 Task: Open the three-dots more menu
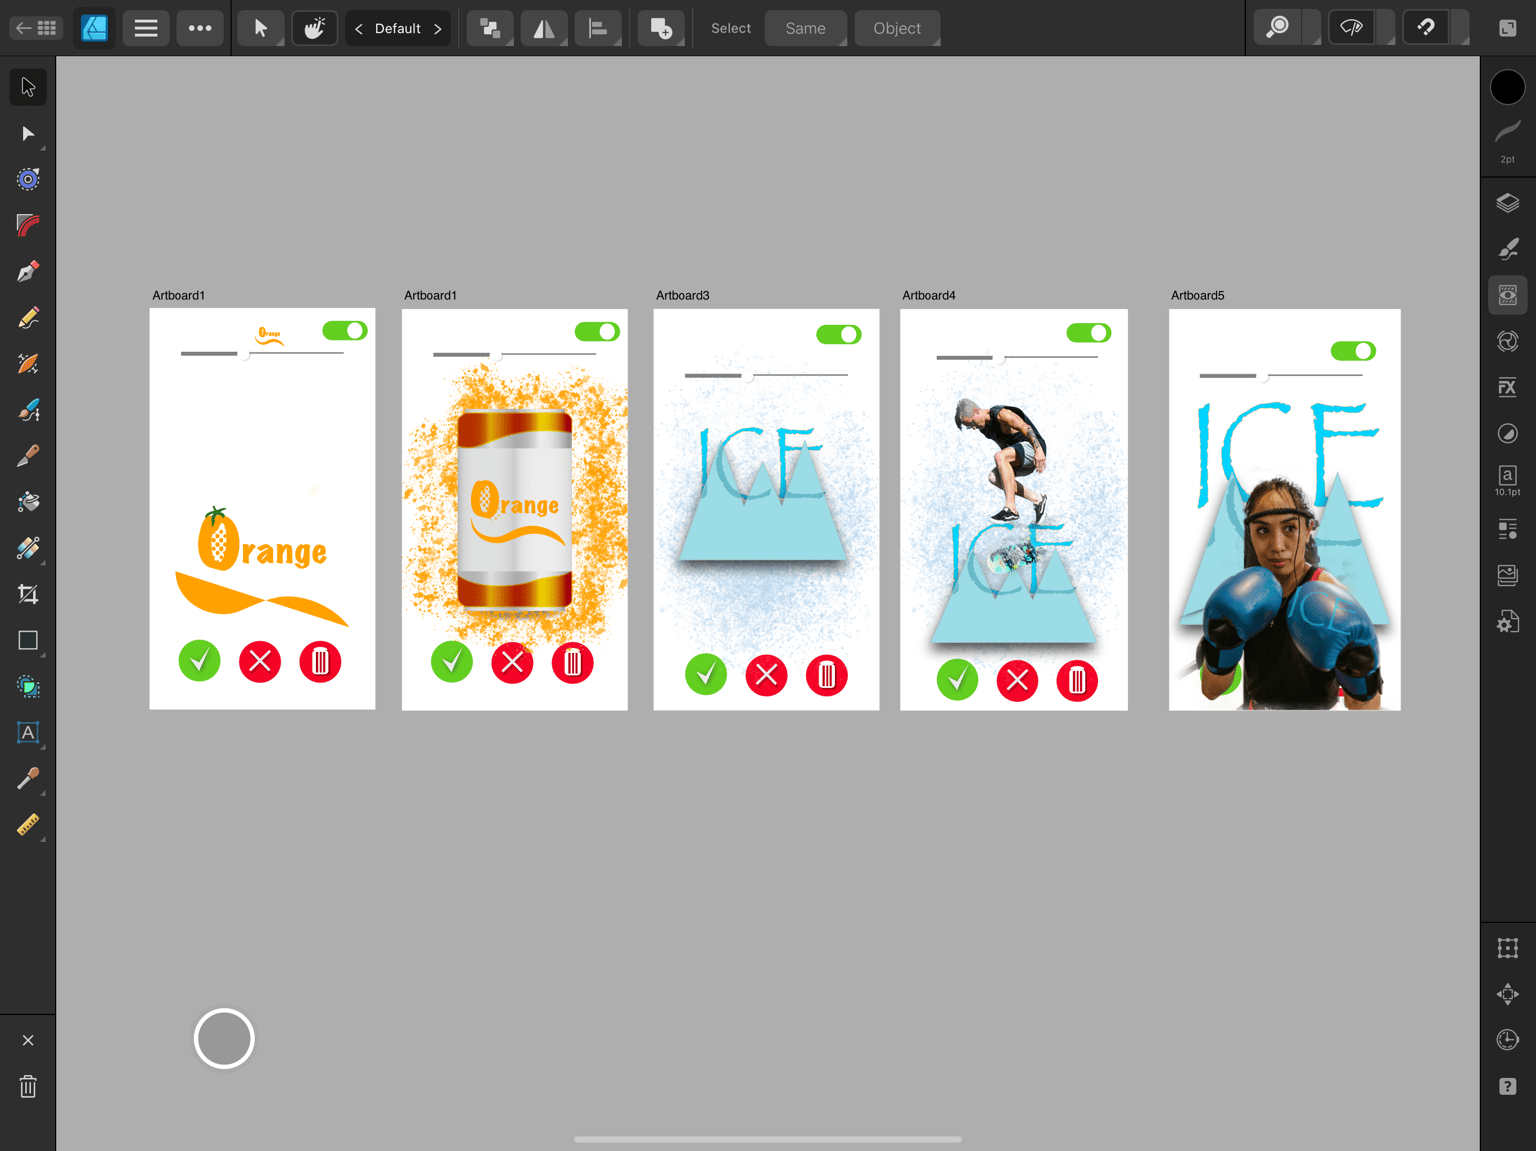click(200, 28)
